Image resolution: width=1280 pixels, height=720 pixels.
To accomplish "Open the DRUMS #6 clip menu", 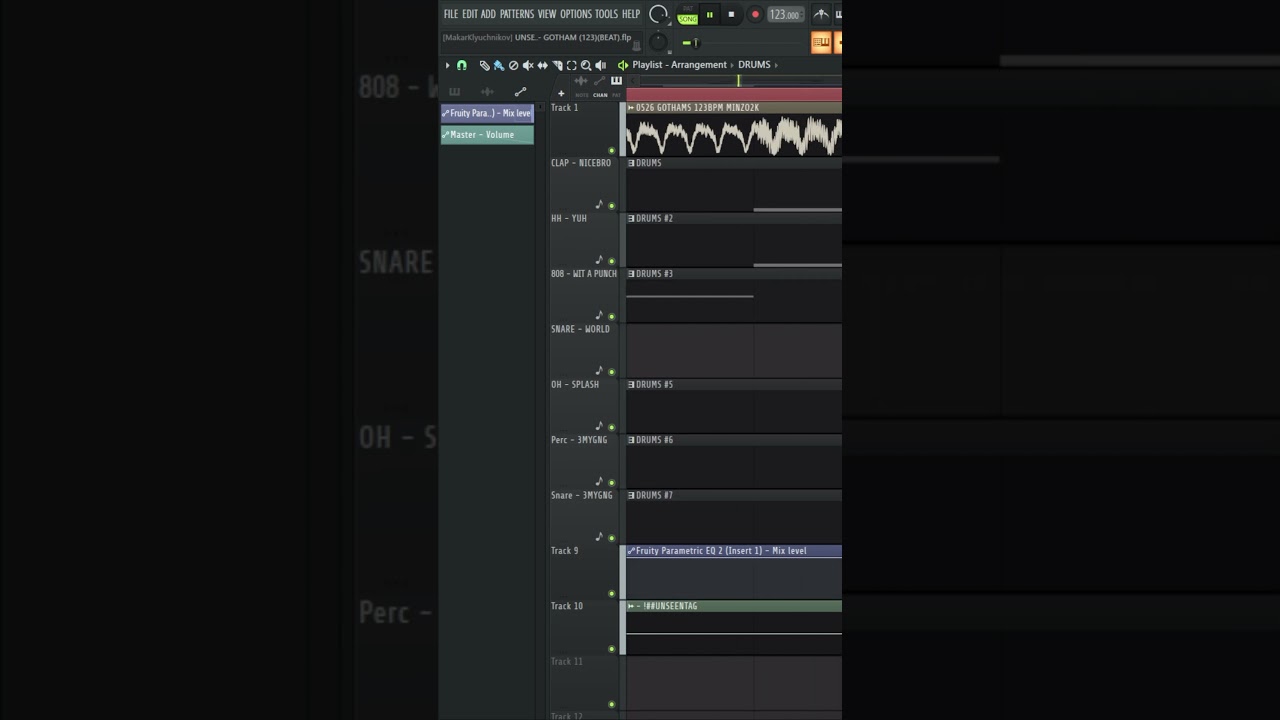I will pos(631,440).
